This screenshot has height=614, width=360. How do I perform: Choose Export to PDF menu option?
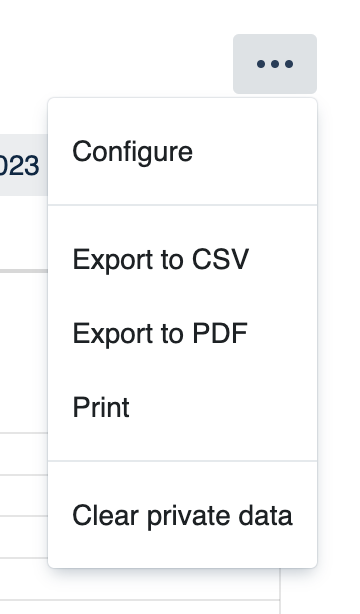[x=182, y=333]
